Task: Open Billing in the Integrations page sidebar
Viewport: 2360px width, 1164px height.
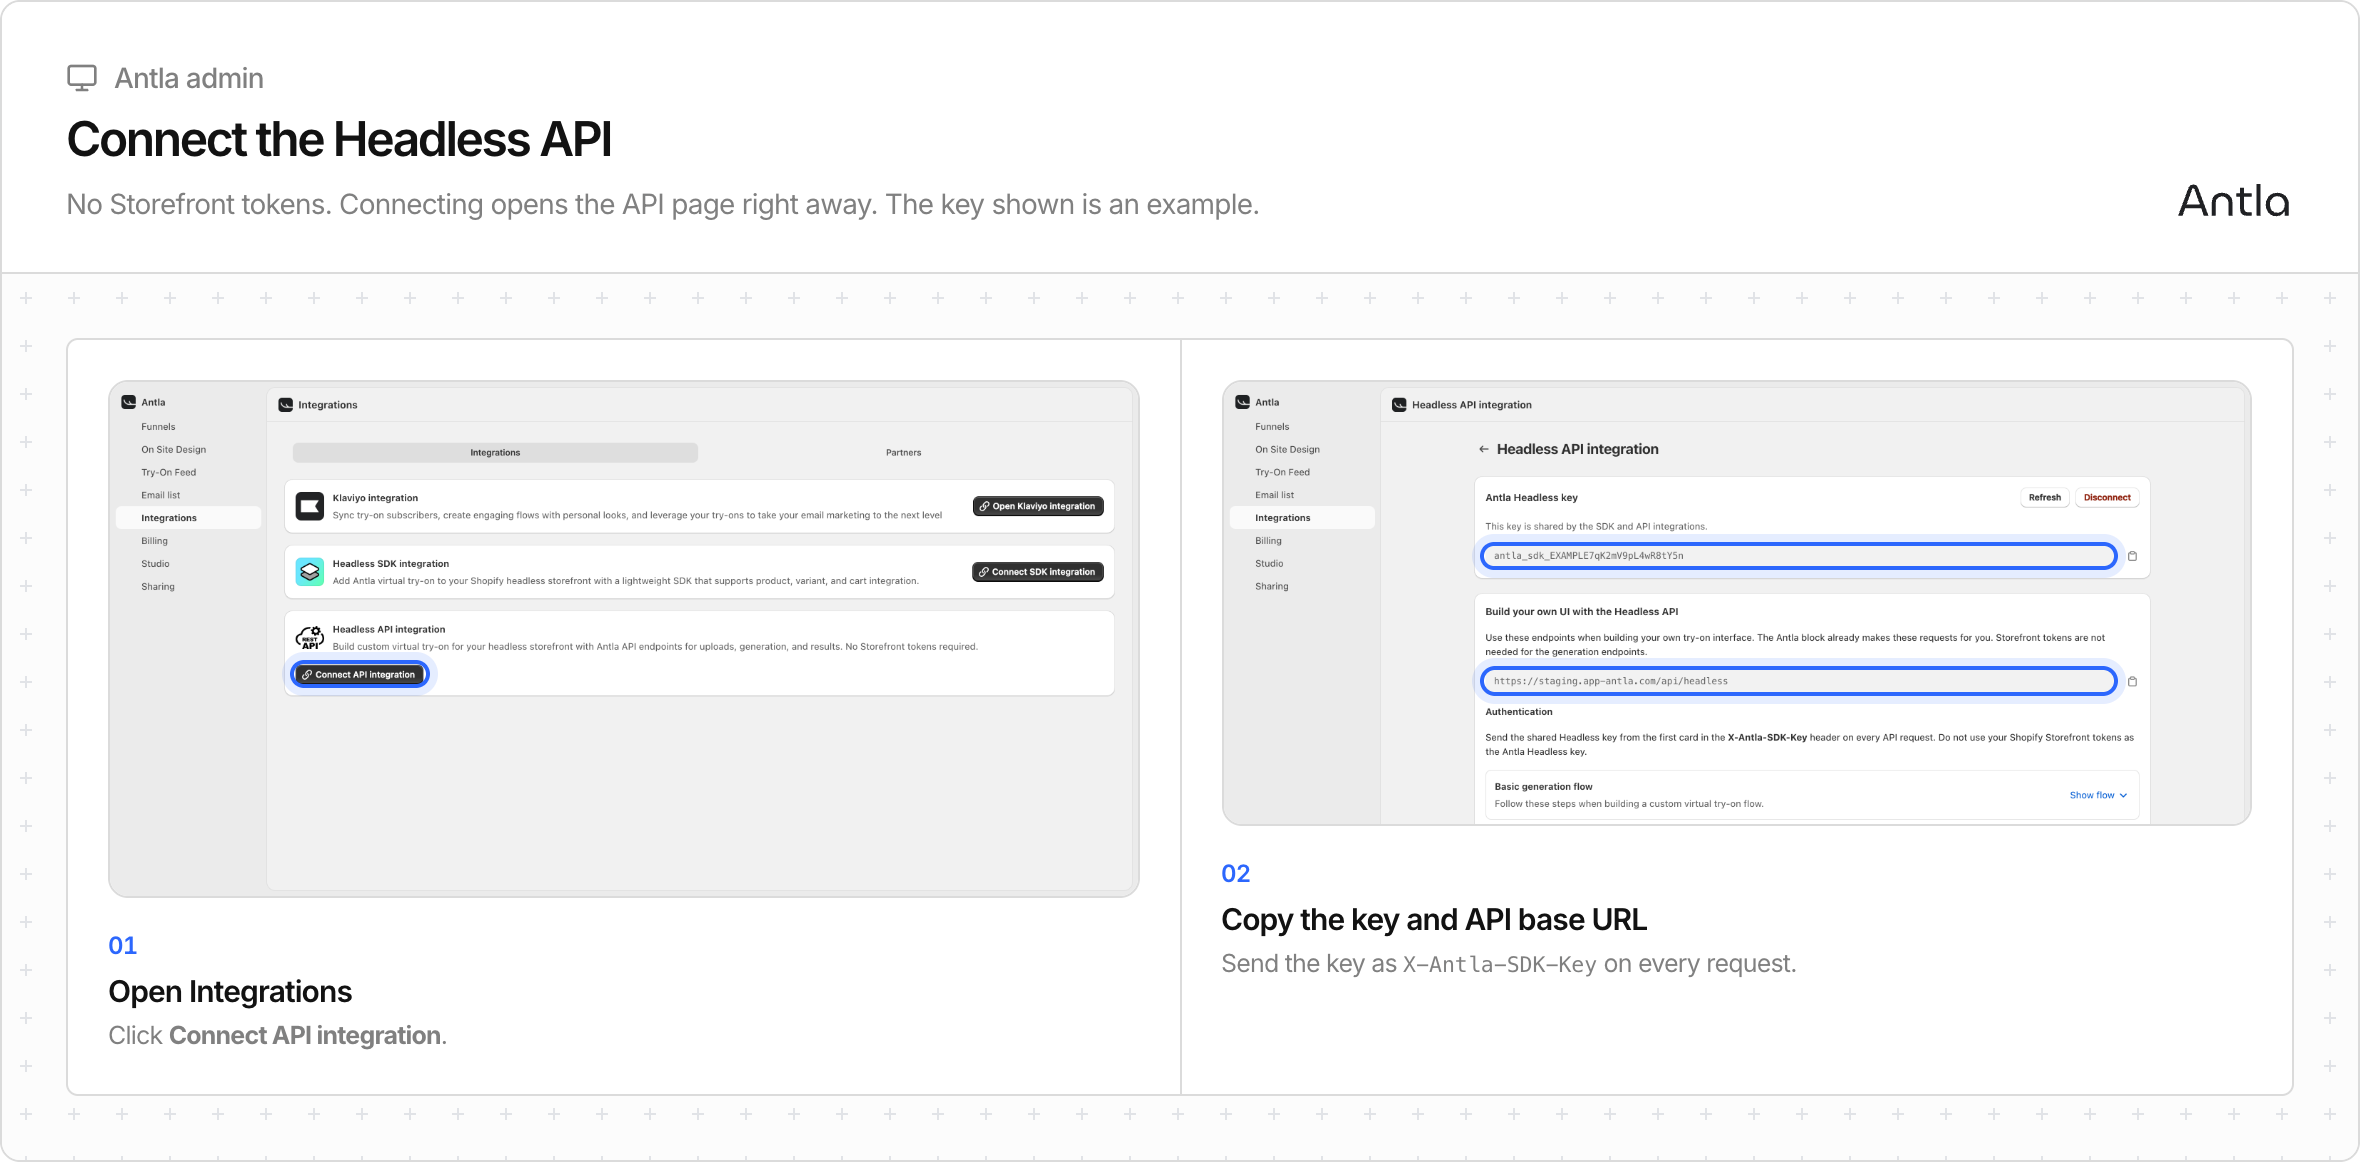Action: click(x=154, y=541)
